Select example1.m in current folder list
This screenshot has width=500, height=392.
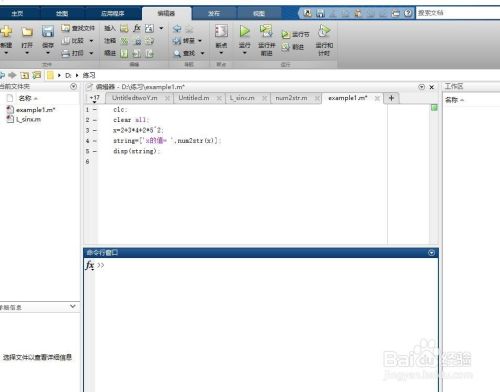click(35, 110)
